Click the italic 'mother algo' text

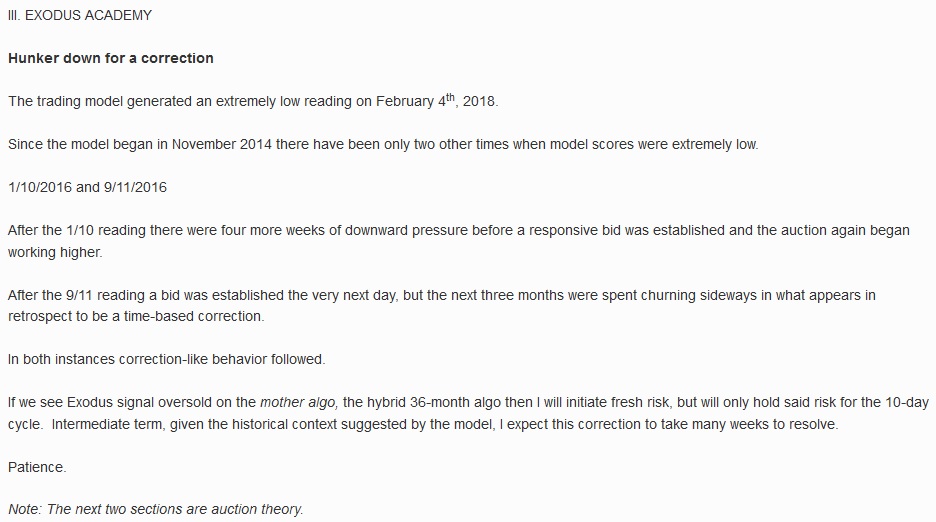click(x=299, y=403)
